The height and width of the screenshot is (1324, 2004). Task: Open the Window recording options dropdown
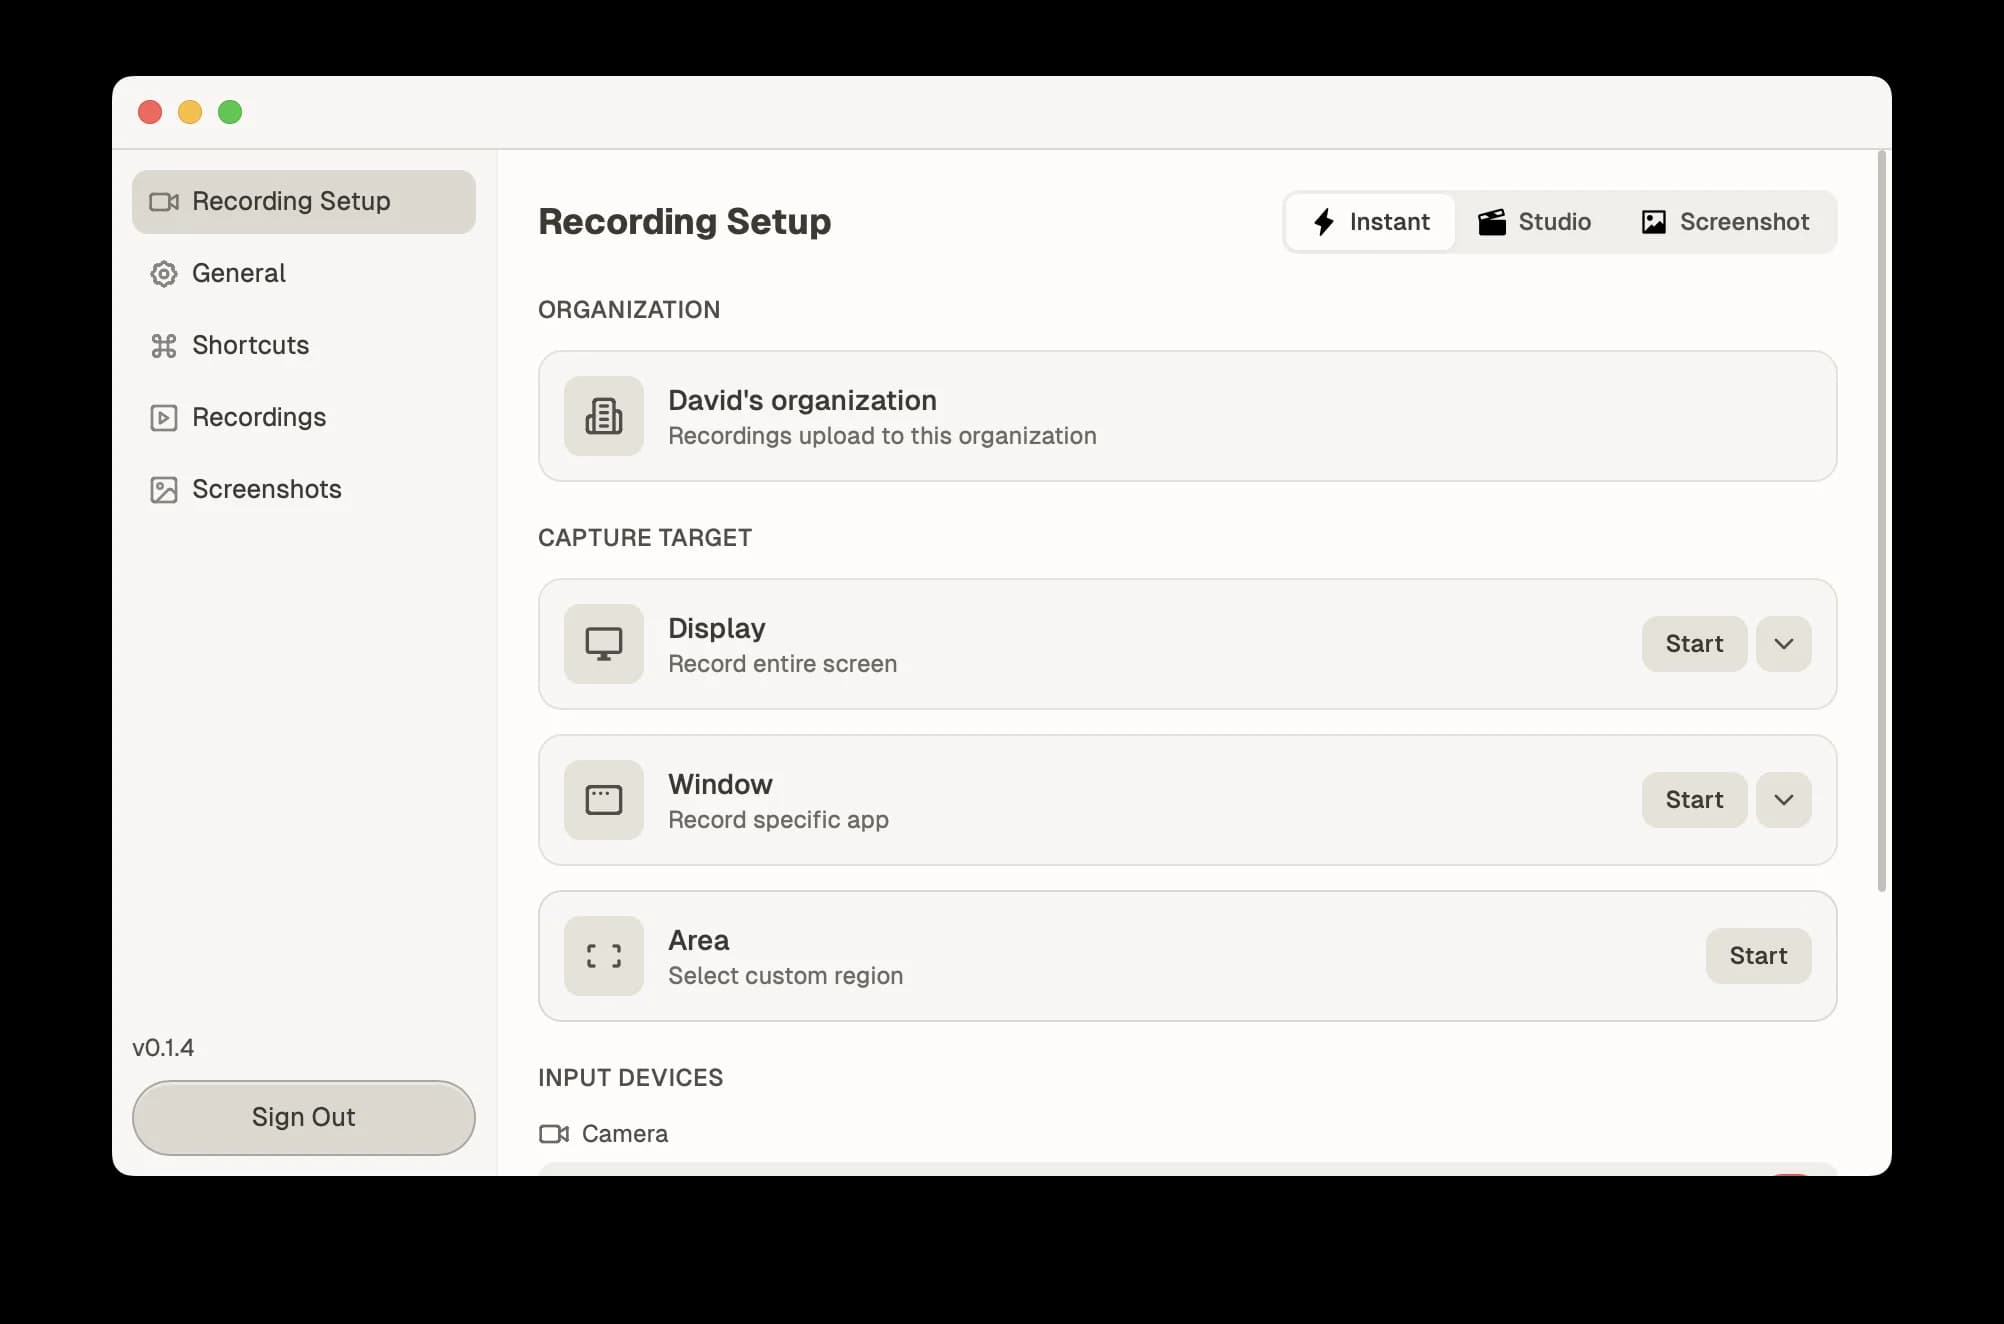point(1783,800)
